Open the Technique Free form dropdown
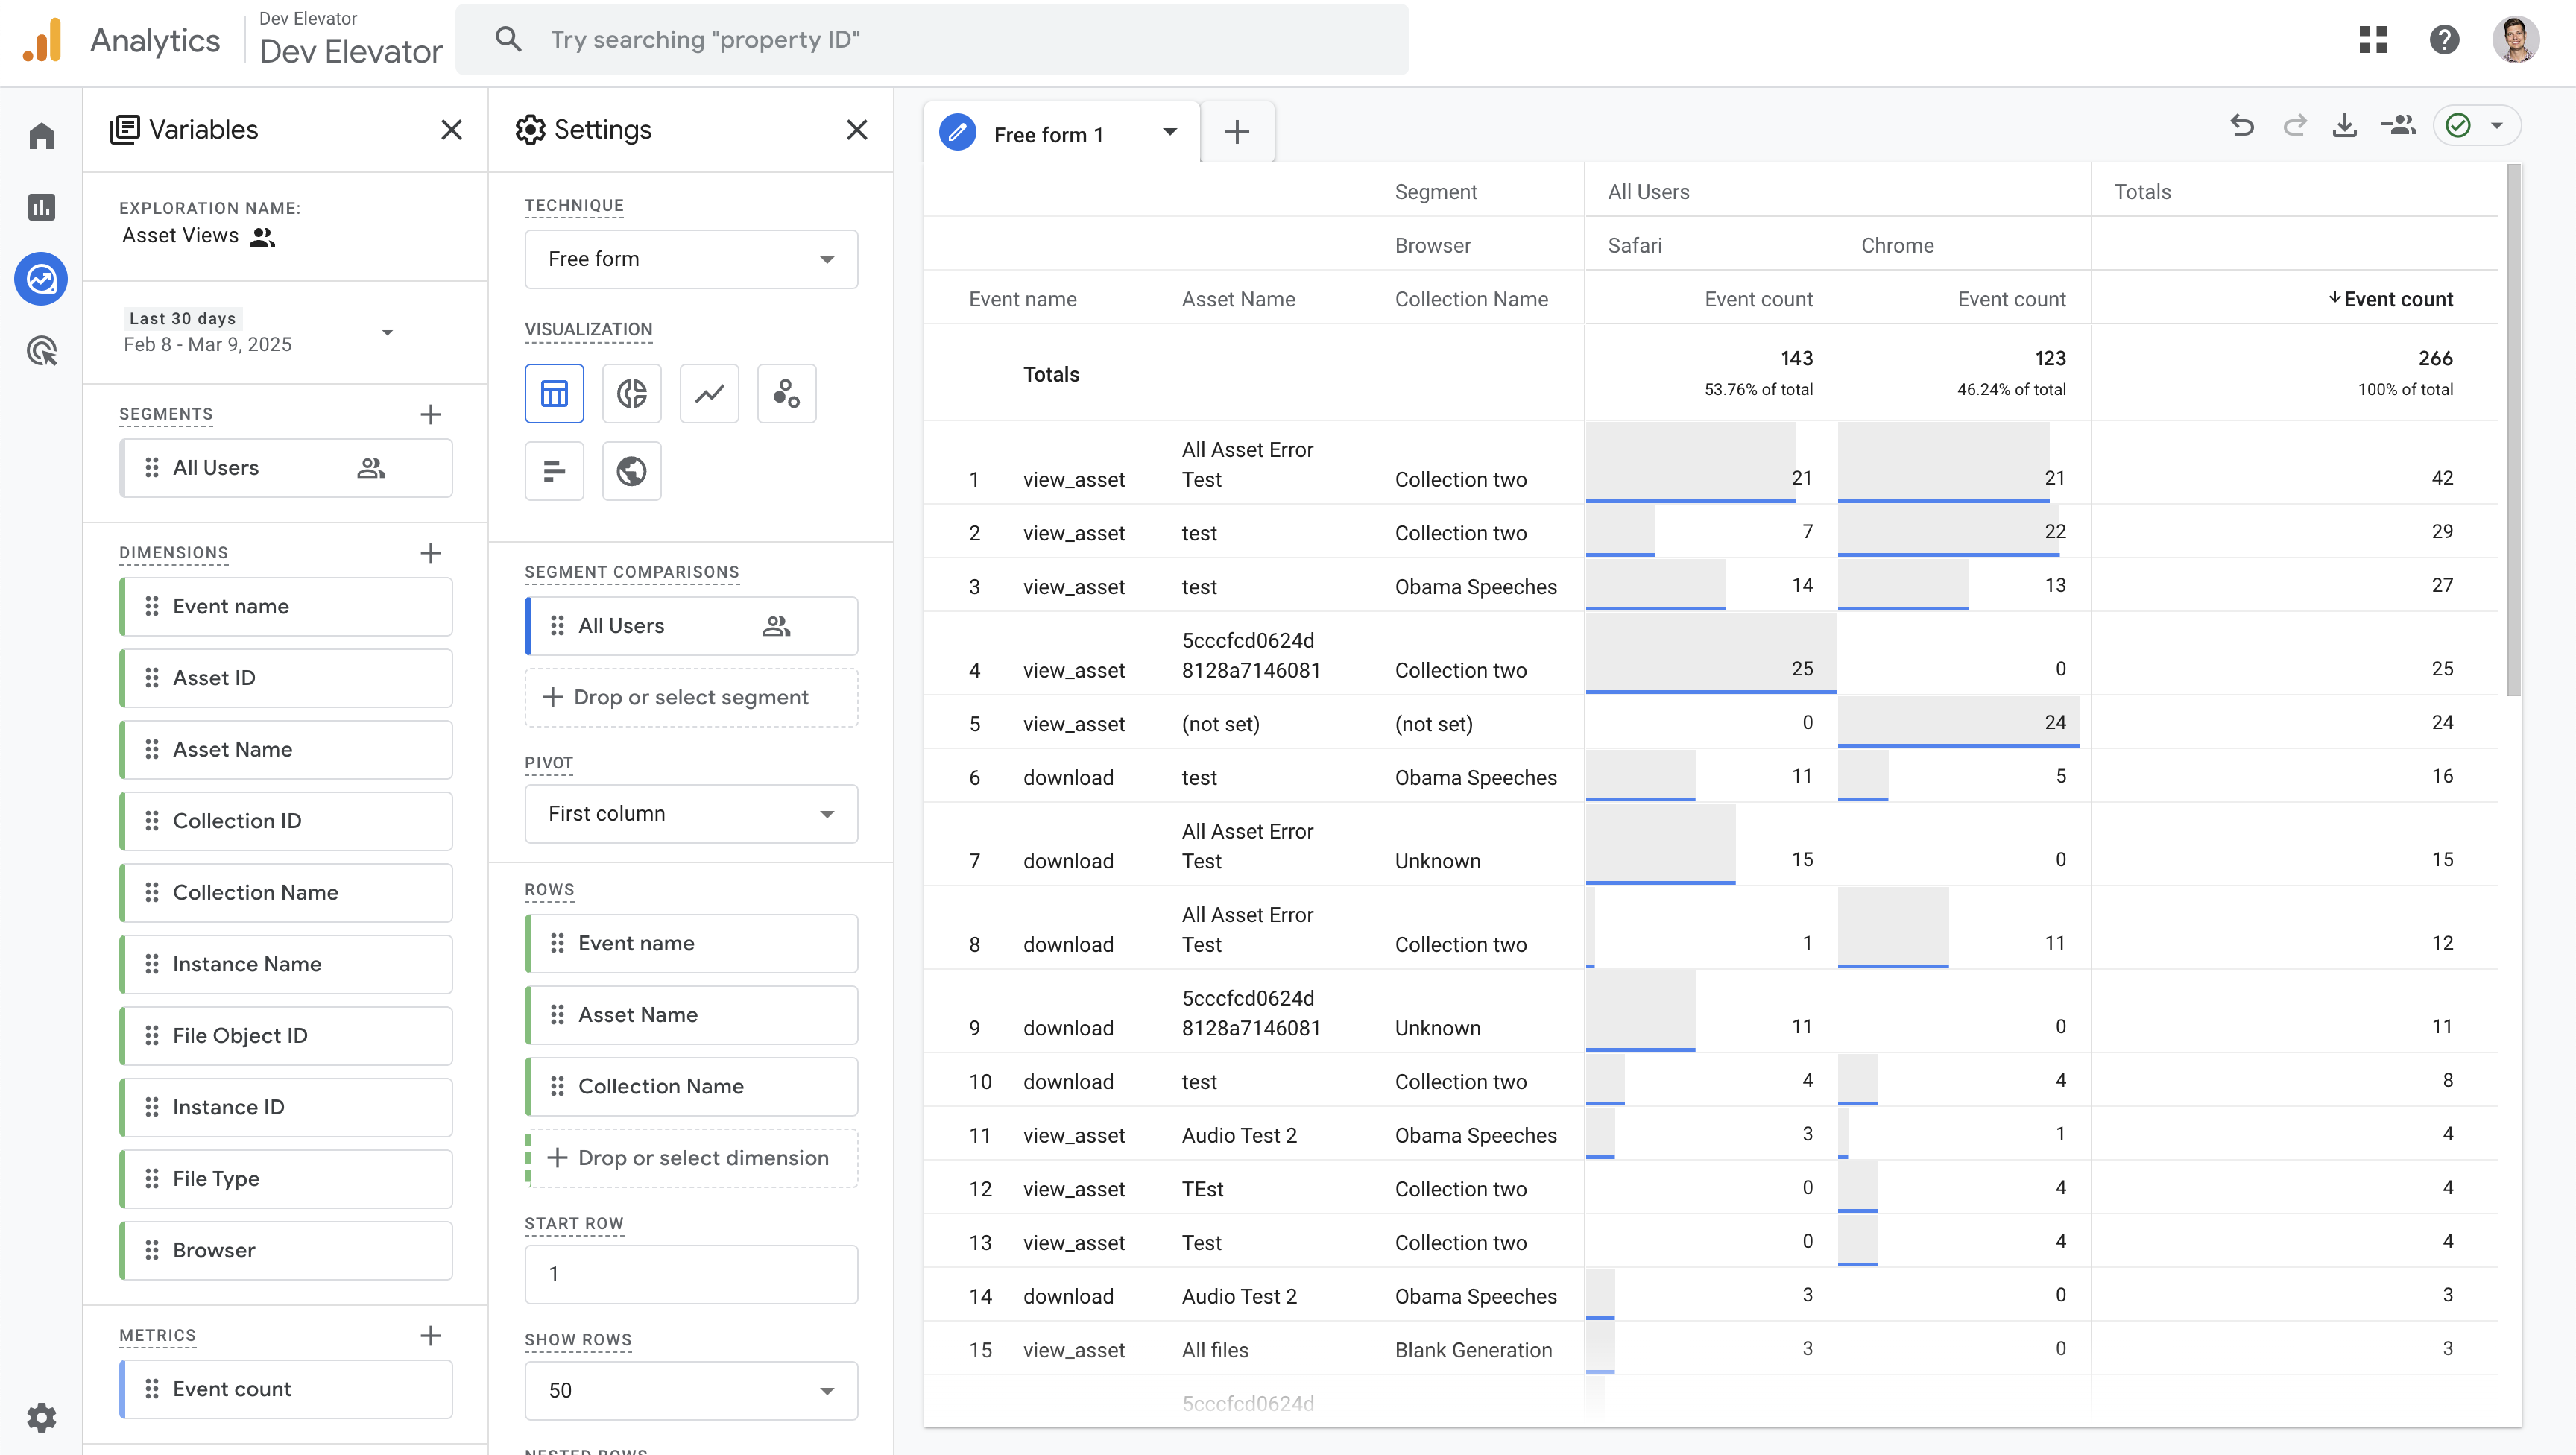 click(x=691, y=259)
